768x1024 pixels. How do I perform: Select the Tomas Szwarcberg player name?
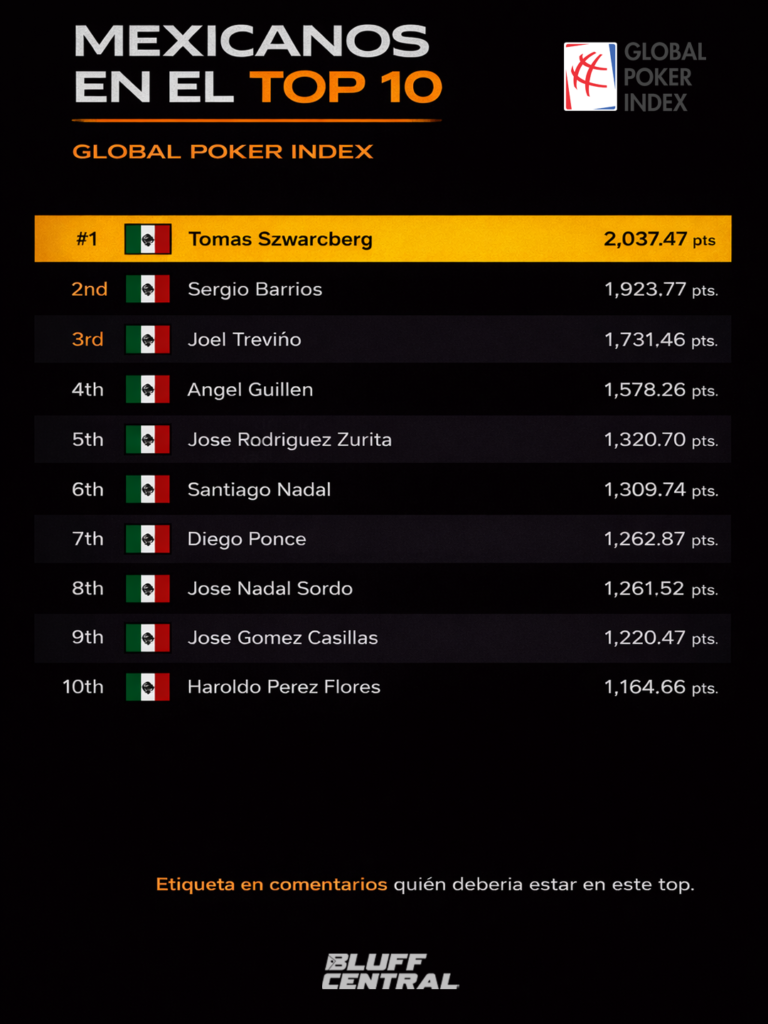(x=280, y=239)
